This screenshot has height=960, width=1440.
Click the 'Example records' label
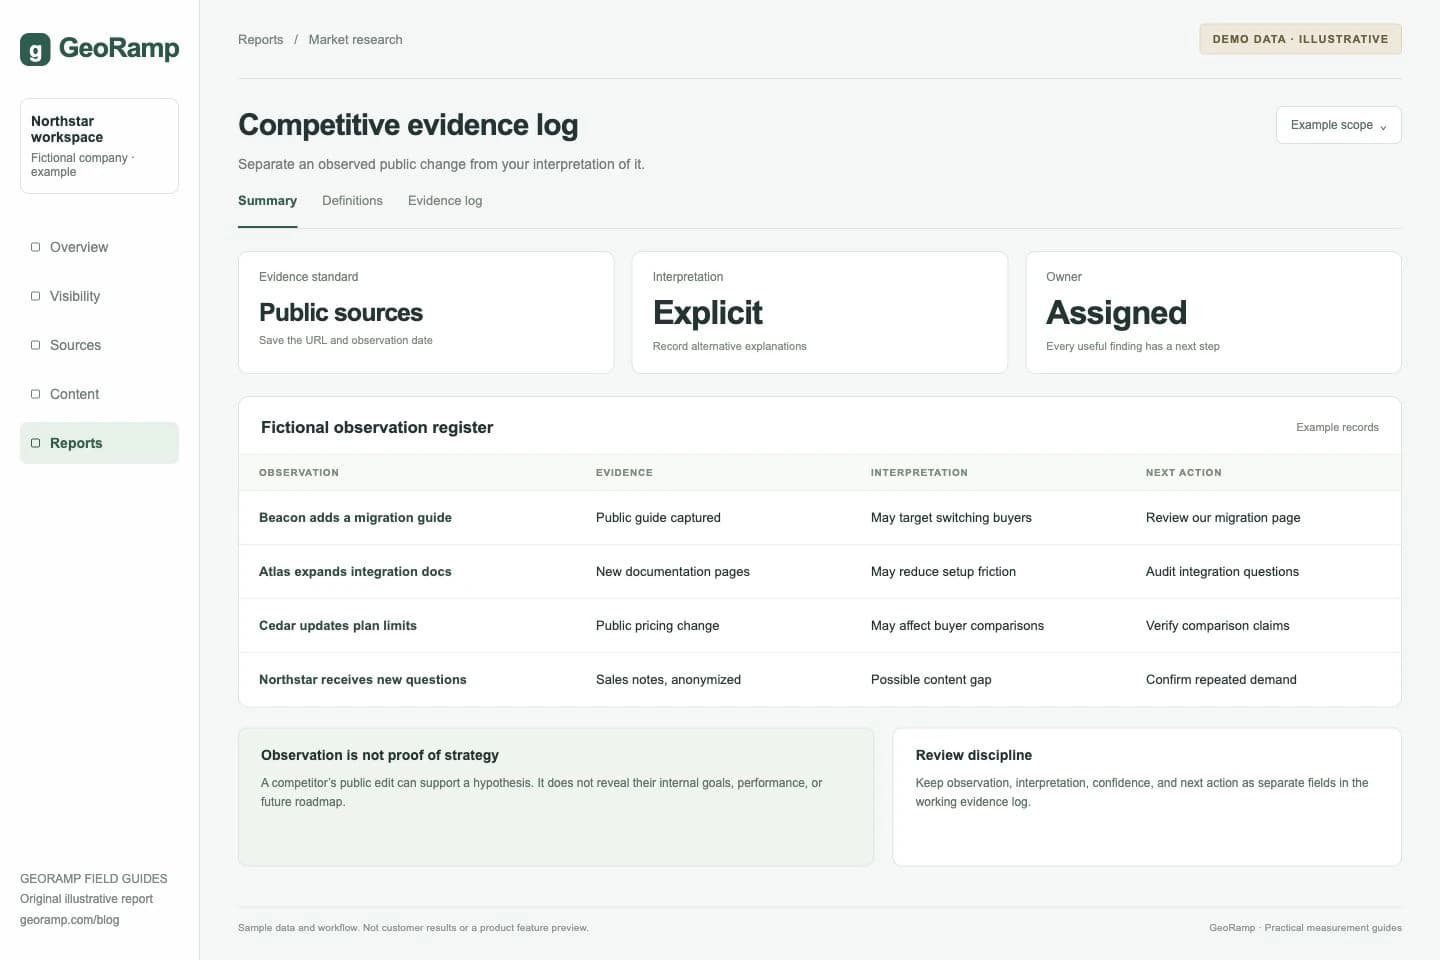coord(1337,427)
